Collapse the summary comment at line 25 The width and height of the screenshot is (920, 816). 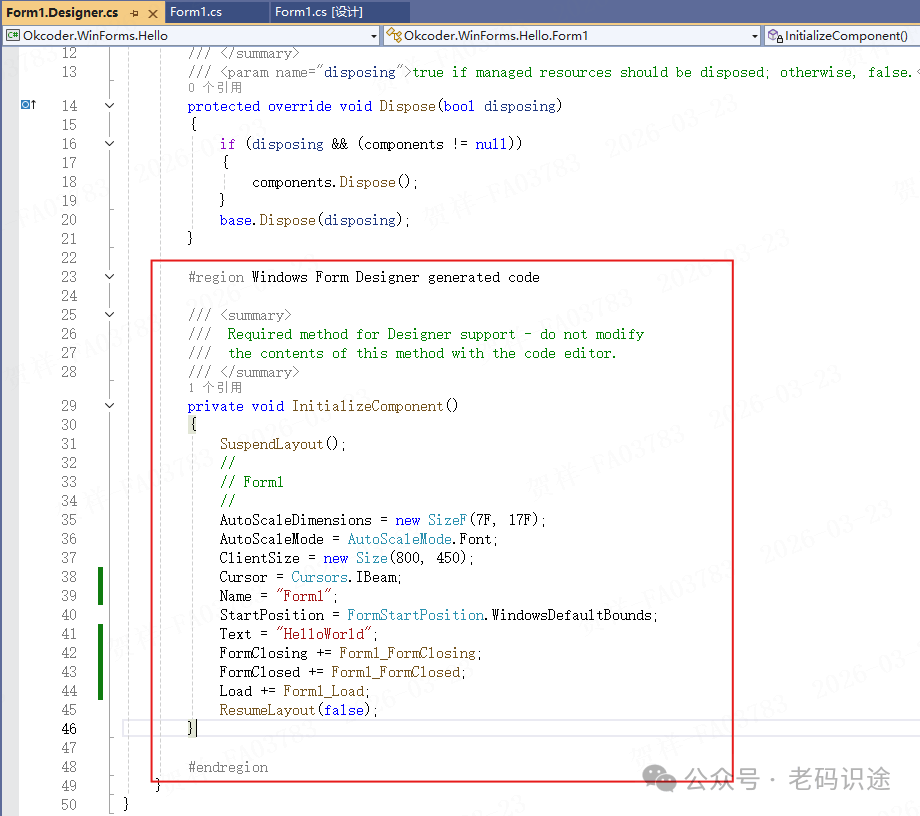point(109,315)
